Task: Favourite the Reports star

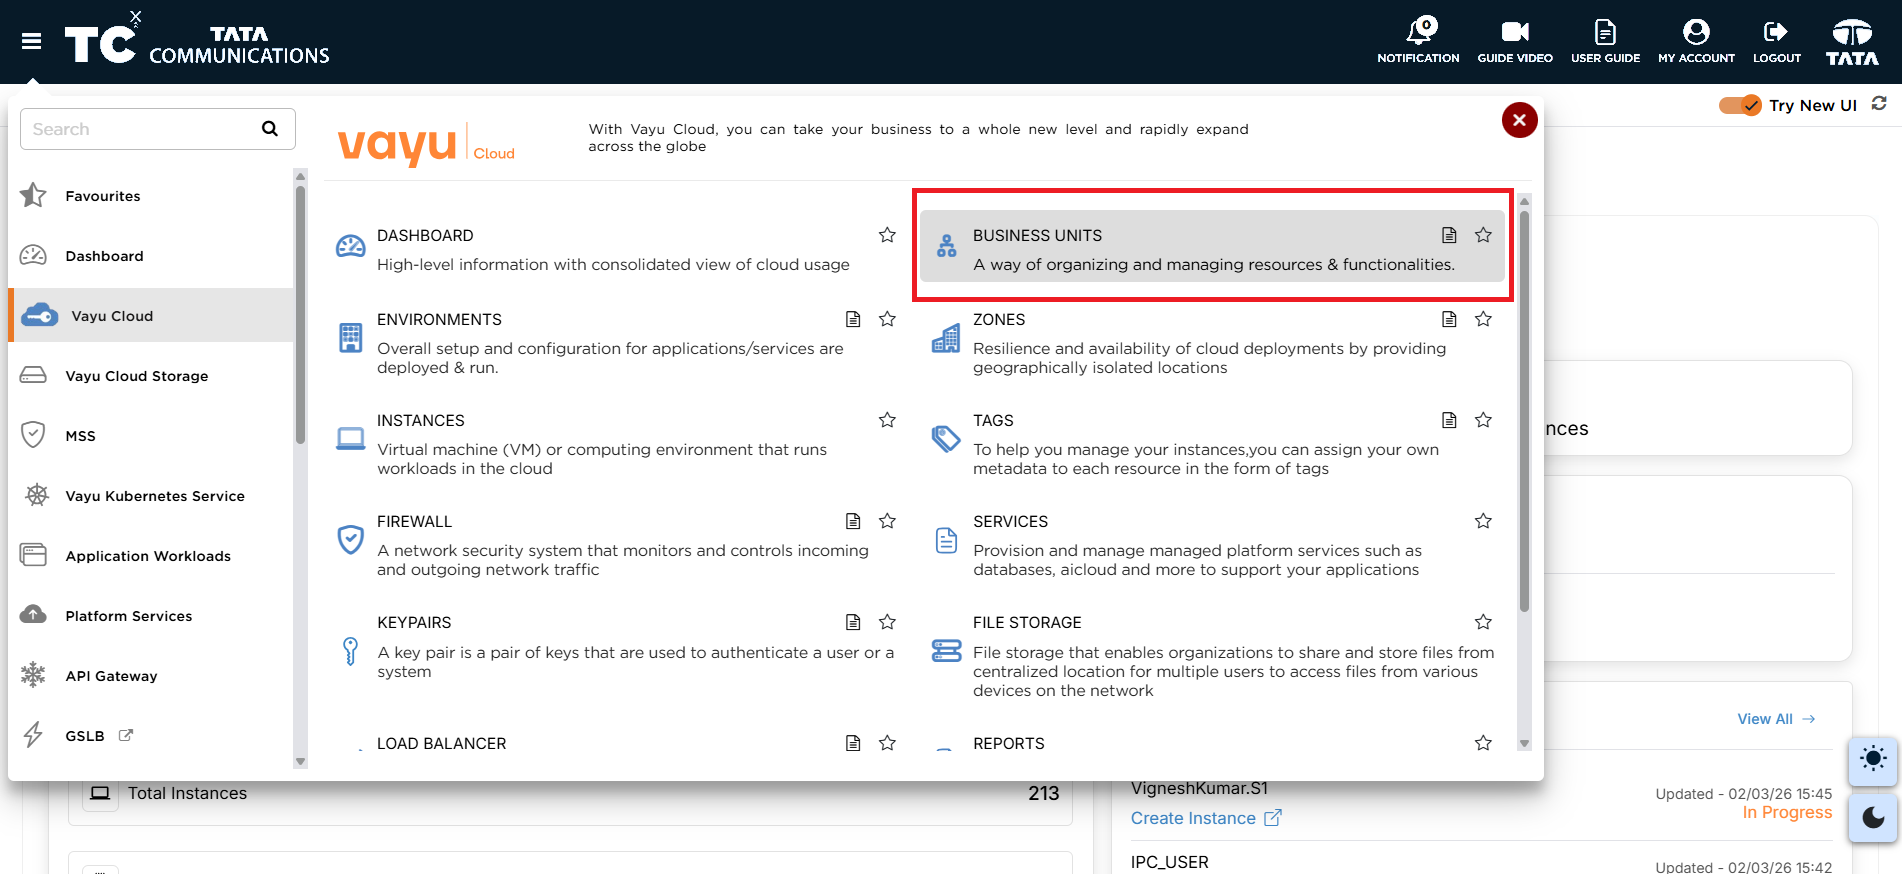Action: (x=1483, y=743)
